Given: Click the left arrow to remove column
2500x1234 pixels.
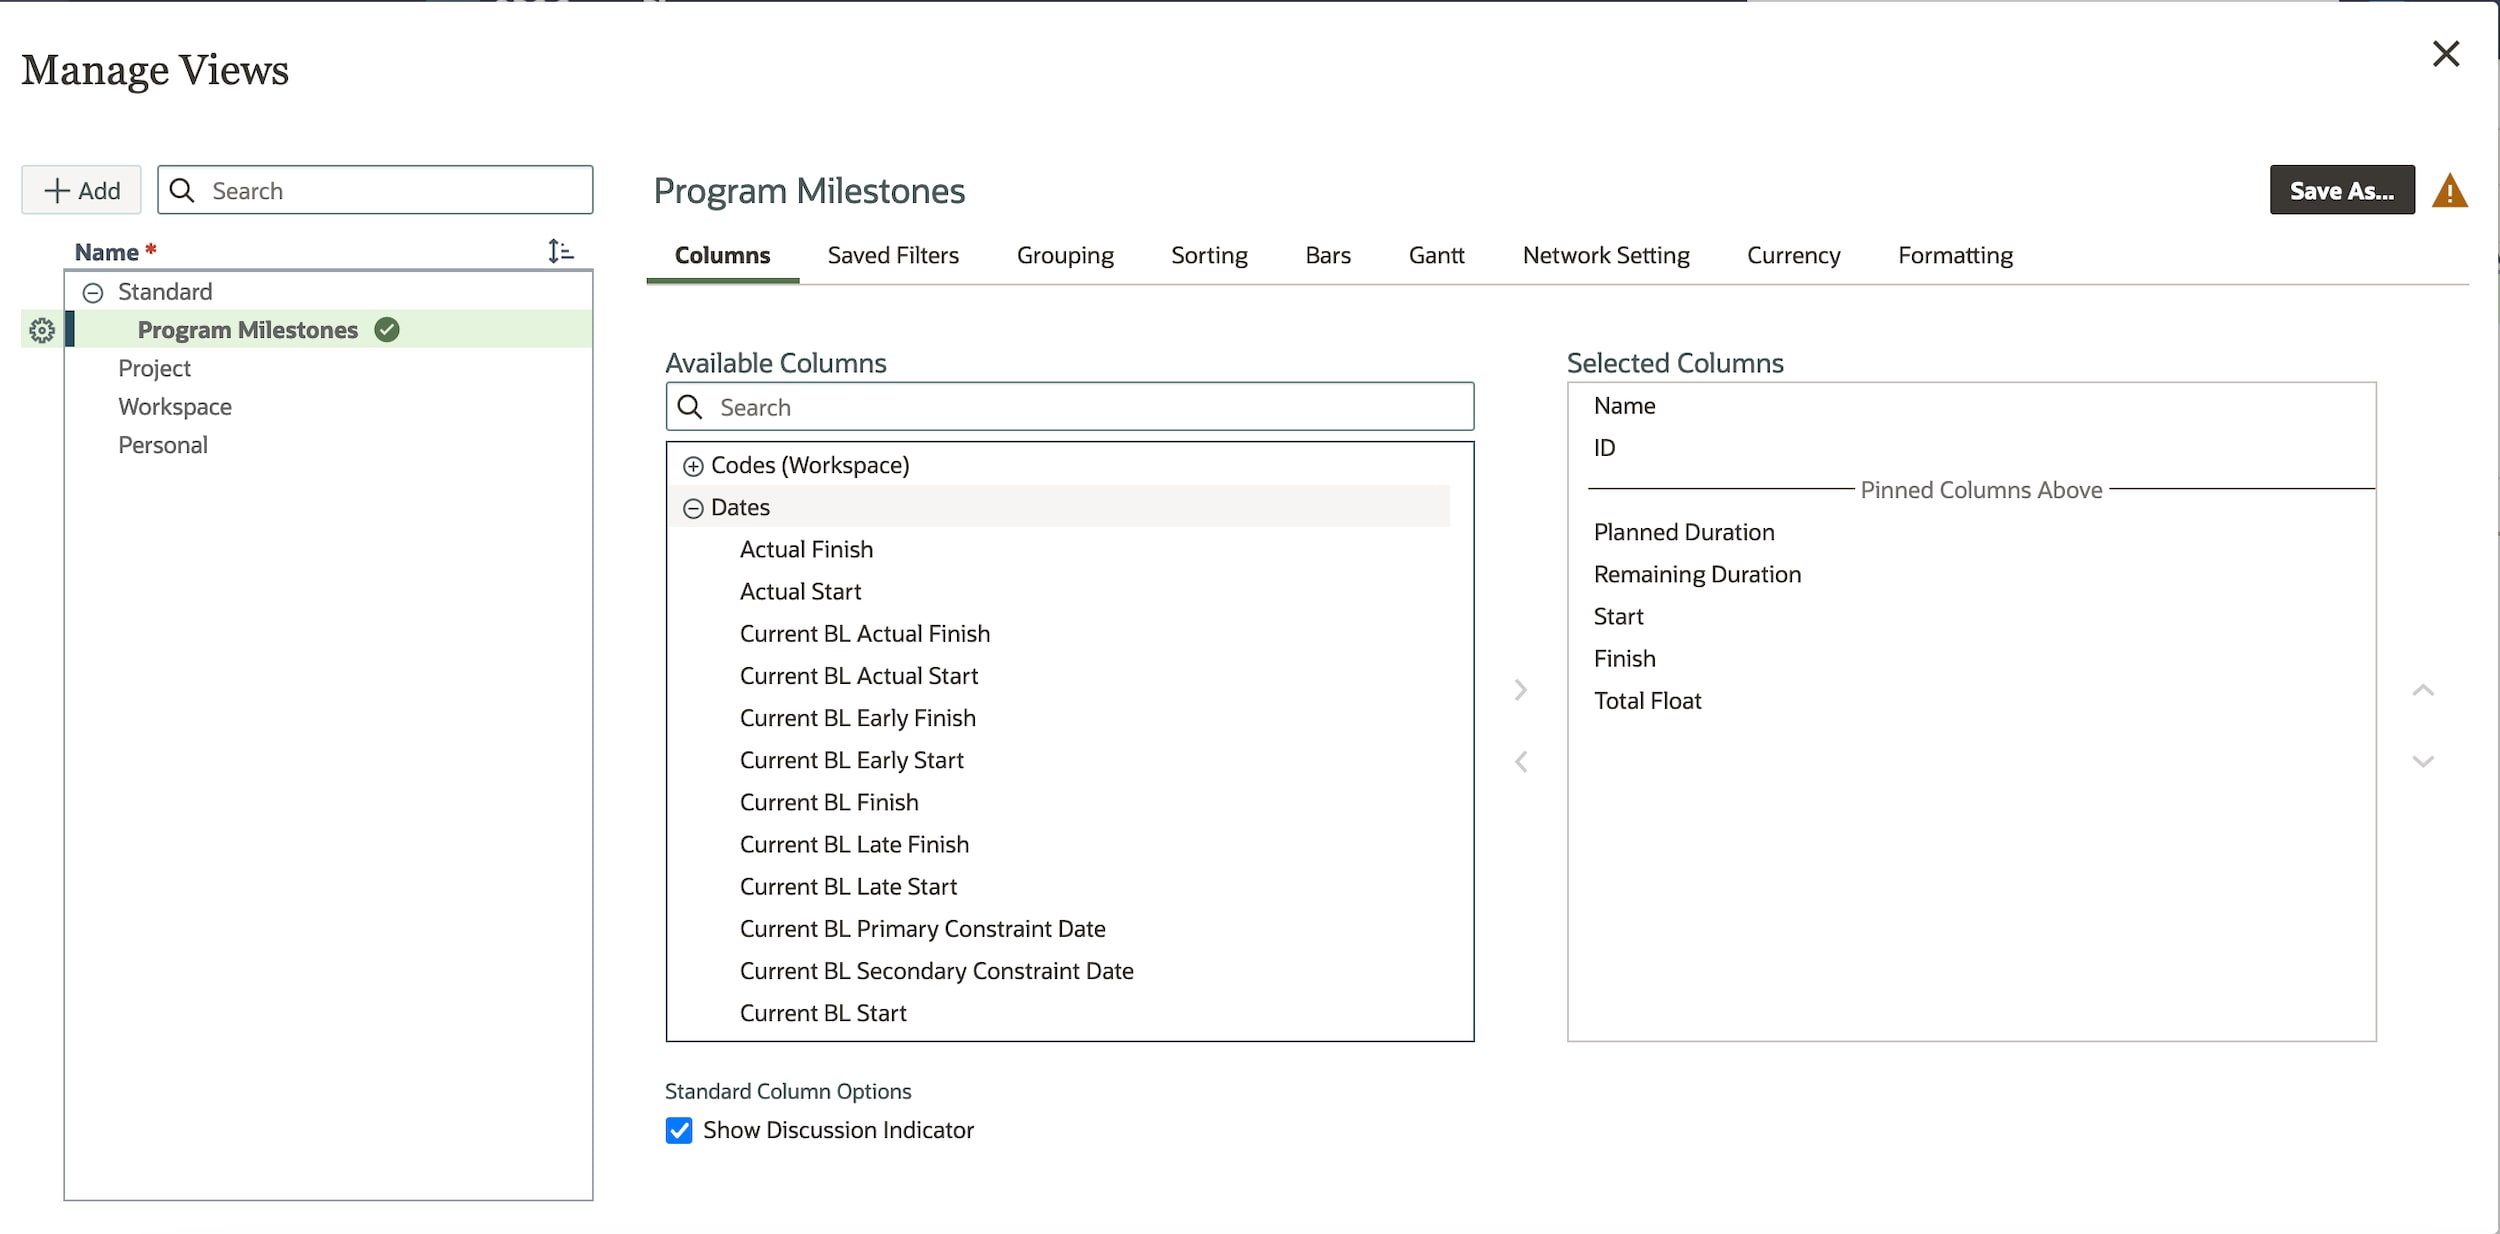Looking at the screenshot, I should pyautogui.click(x=1520, y=762).
